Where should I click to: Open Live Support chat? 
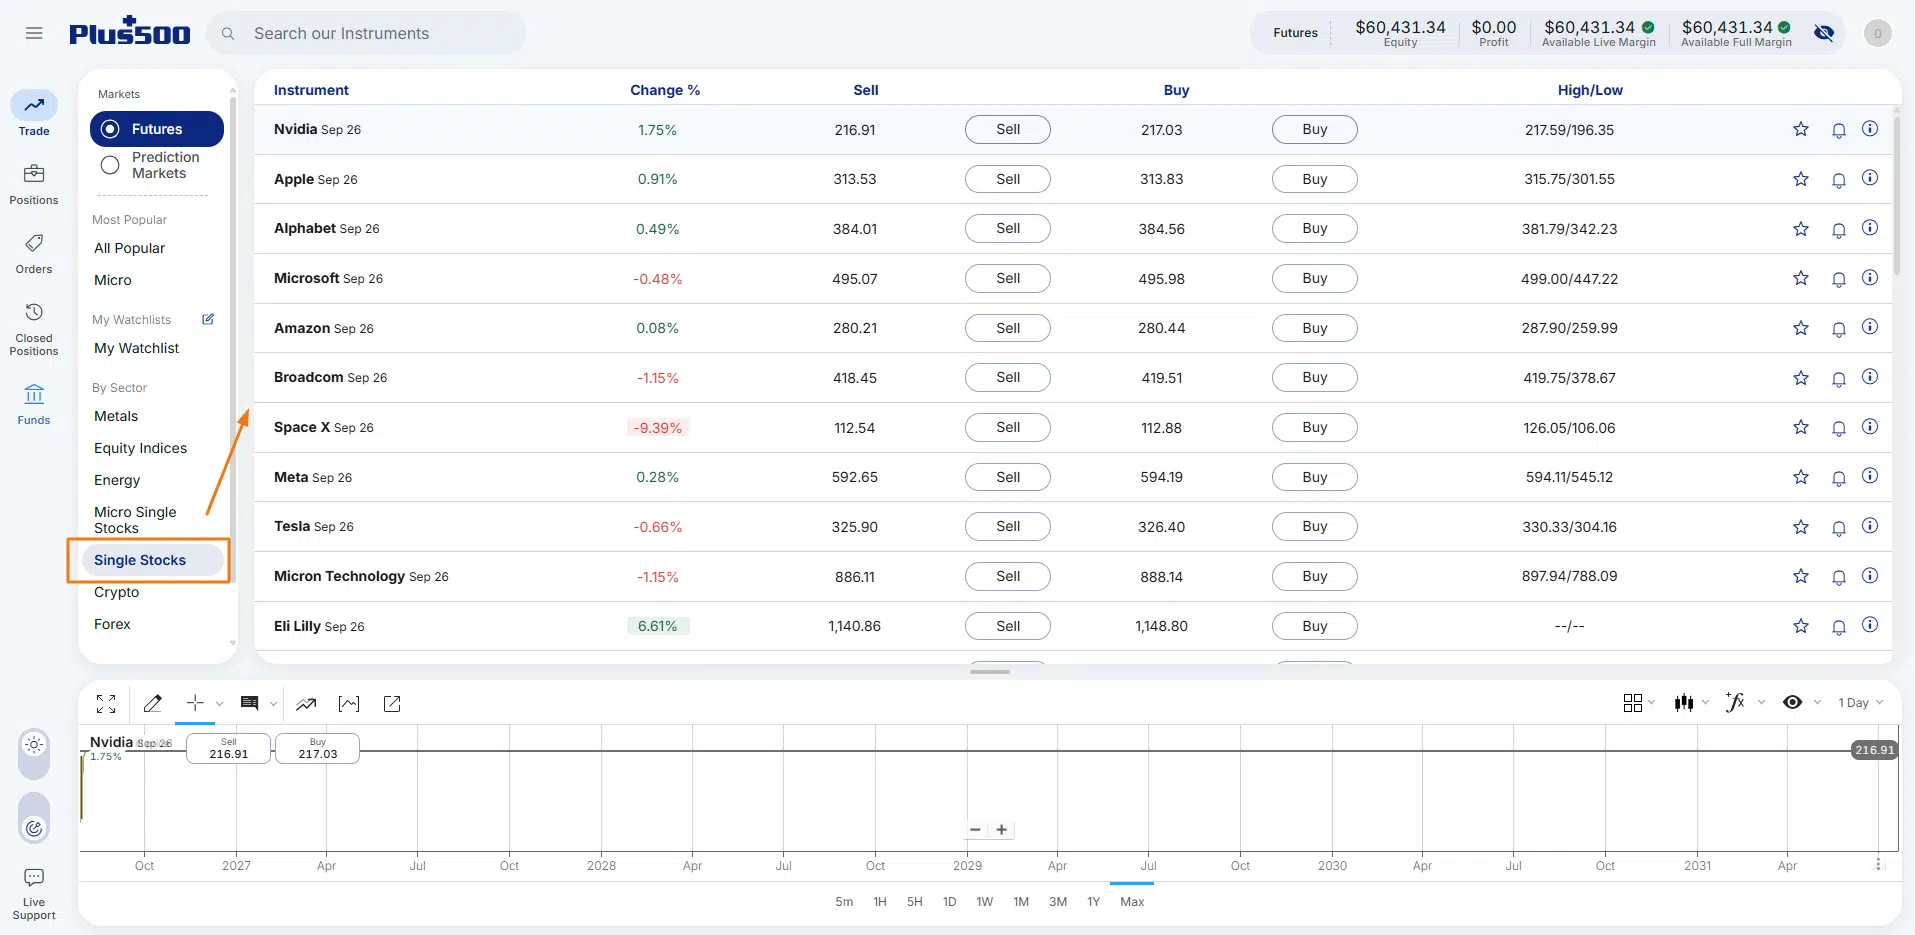point(34,894)
